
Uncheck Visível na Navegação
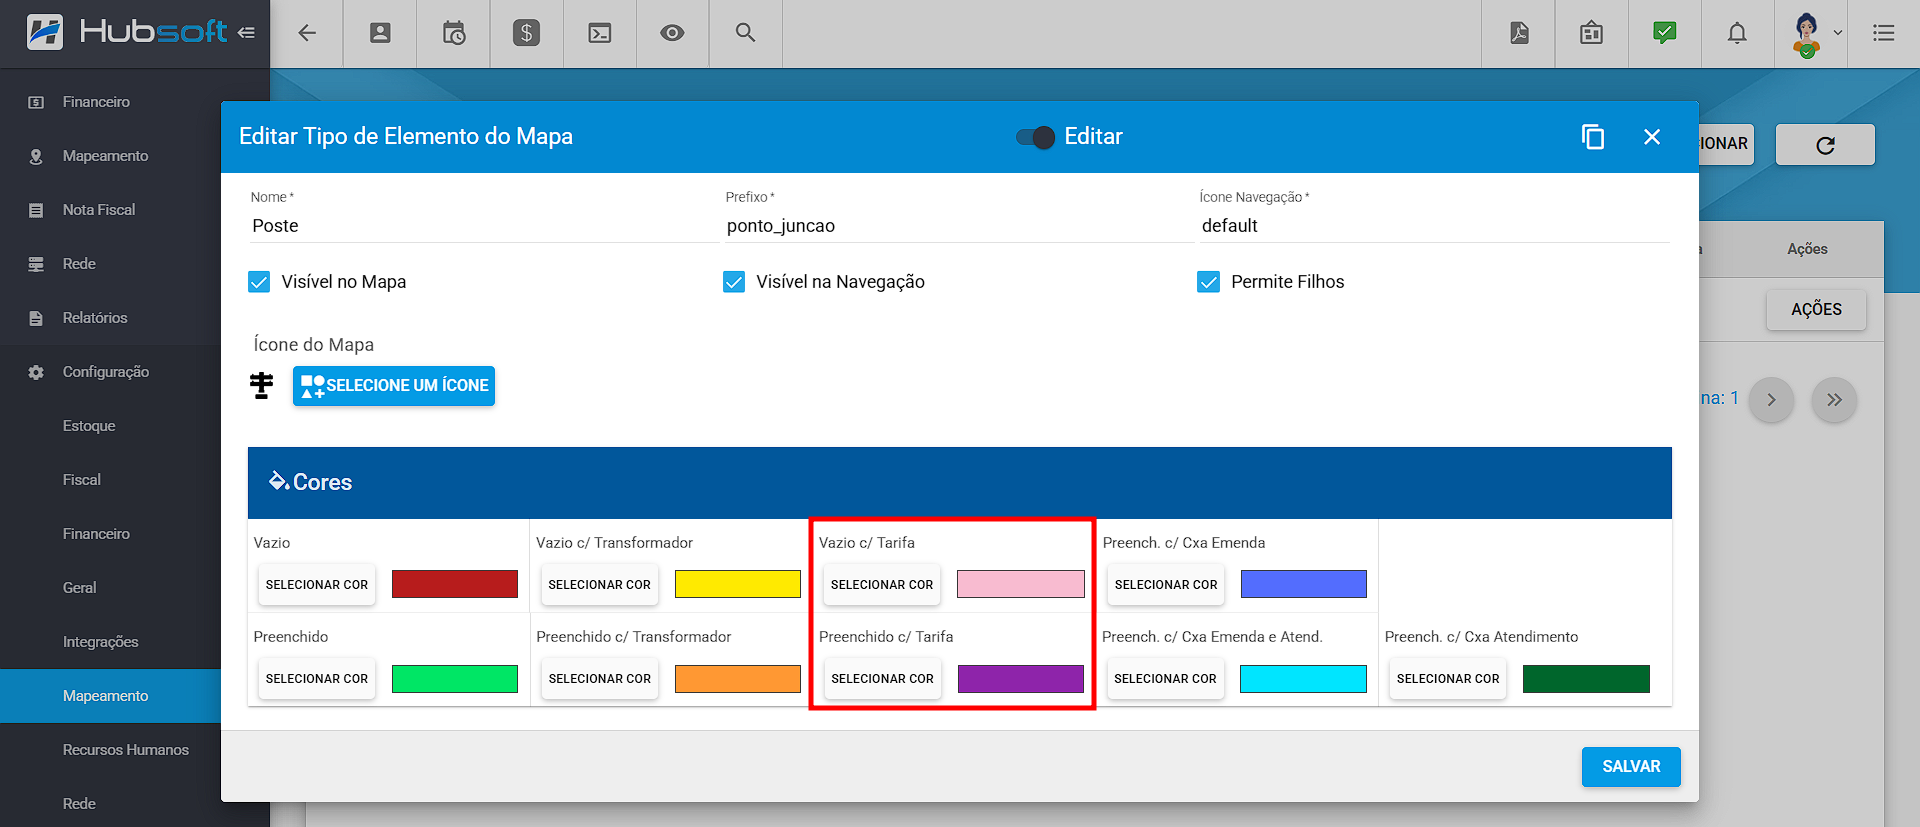pyautogui.click(x=734, y=282)
